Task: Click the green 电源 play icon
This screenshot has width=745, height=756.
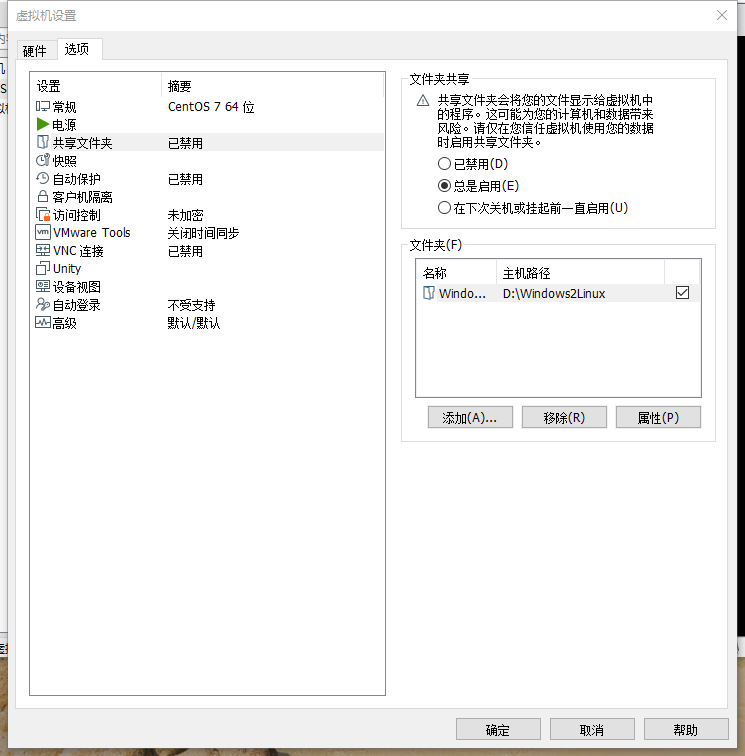Action: point(42,124)
